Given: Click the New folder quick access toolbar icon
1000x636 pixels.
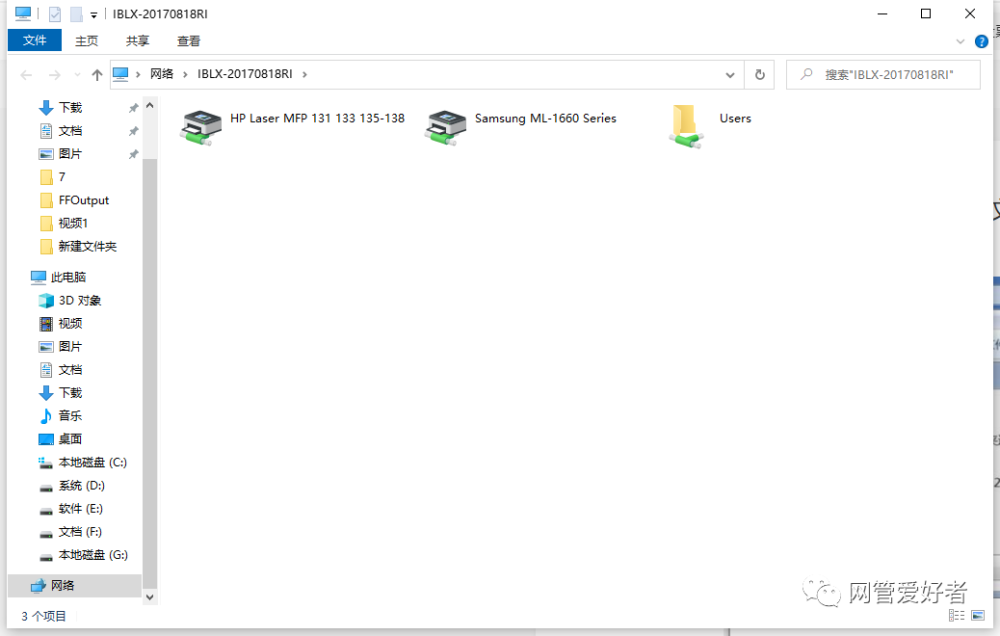Looking at the screenshot, I should click(76, 14).
